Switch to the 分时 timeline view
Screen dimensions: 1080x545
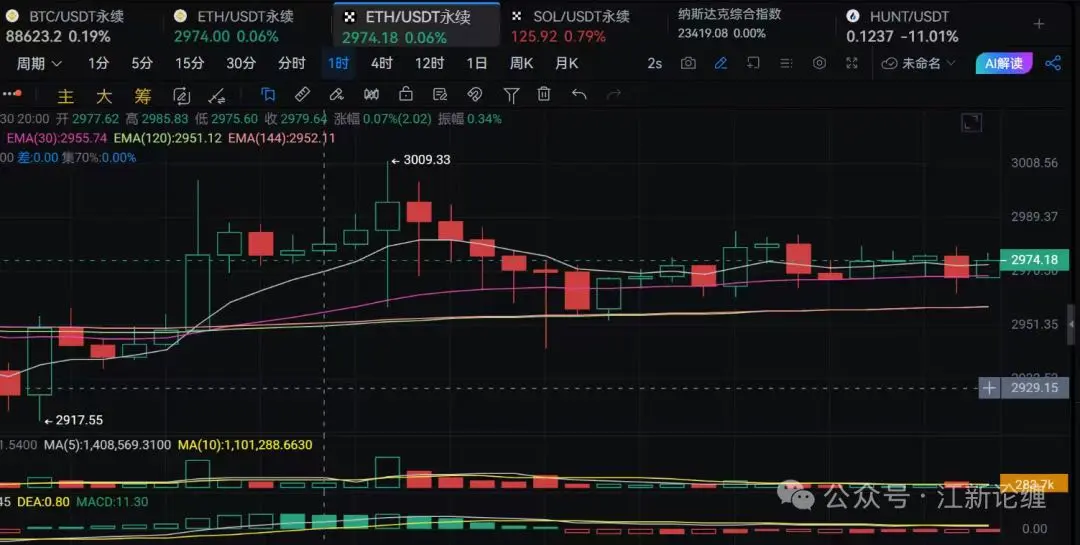point(292,63)
